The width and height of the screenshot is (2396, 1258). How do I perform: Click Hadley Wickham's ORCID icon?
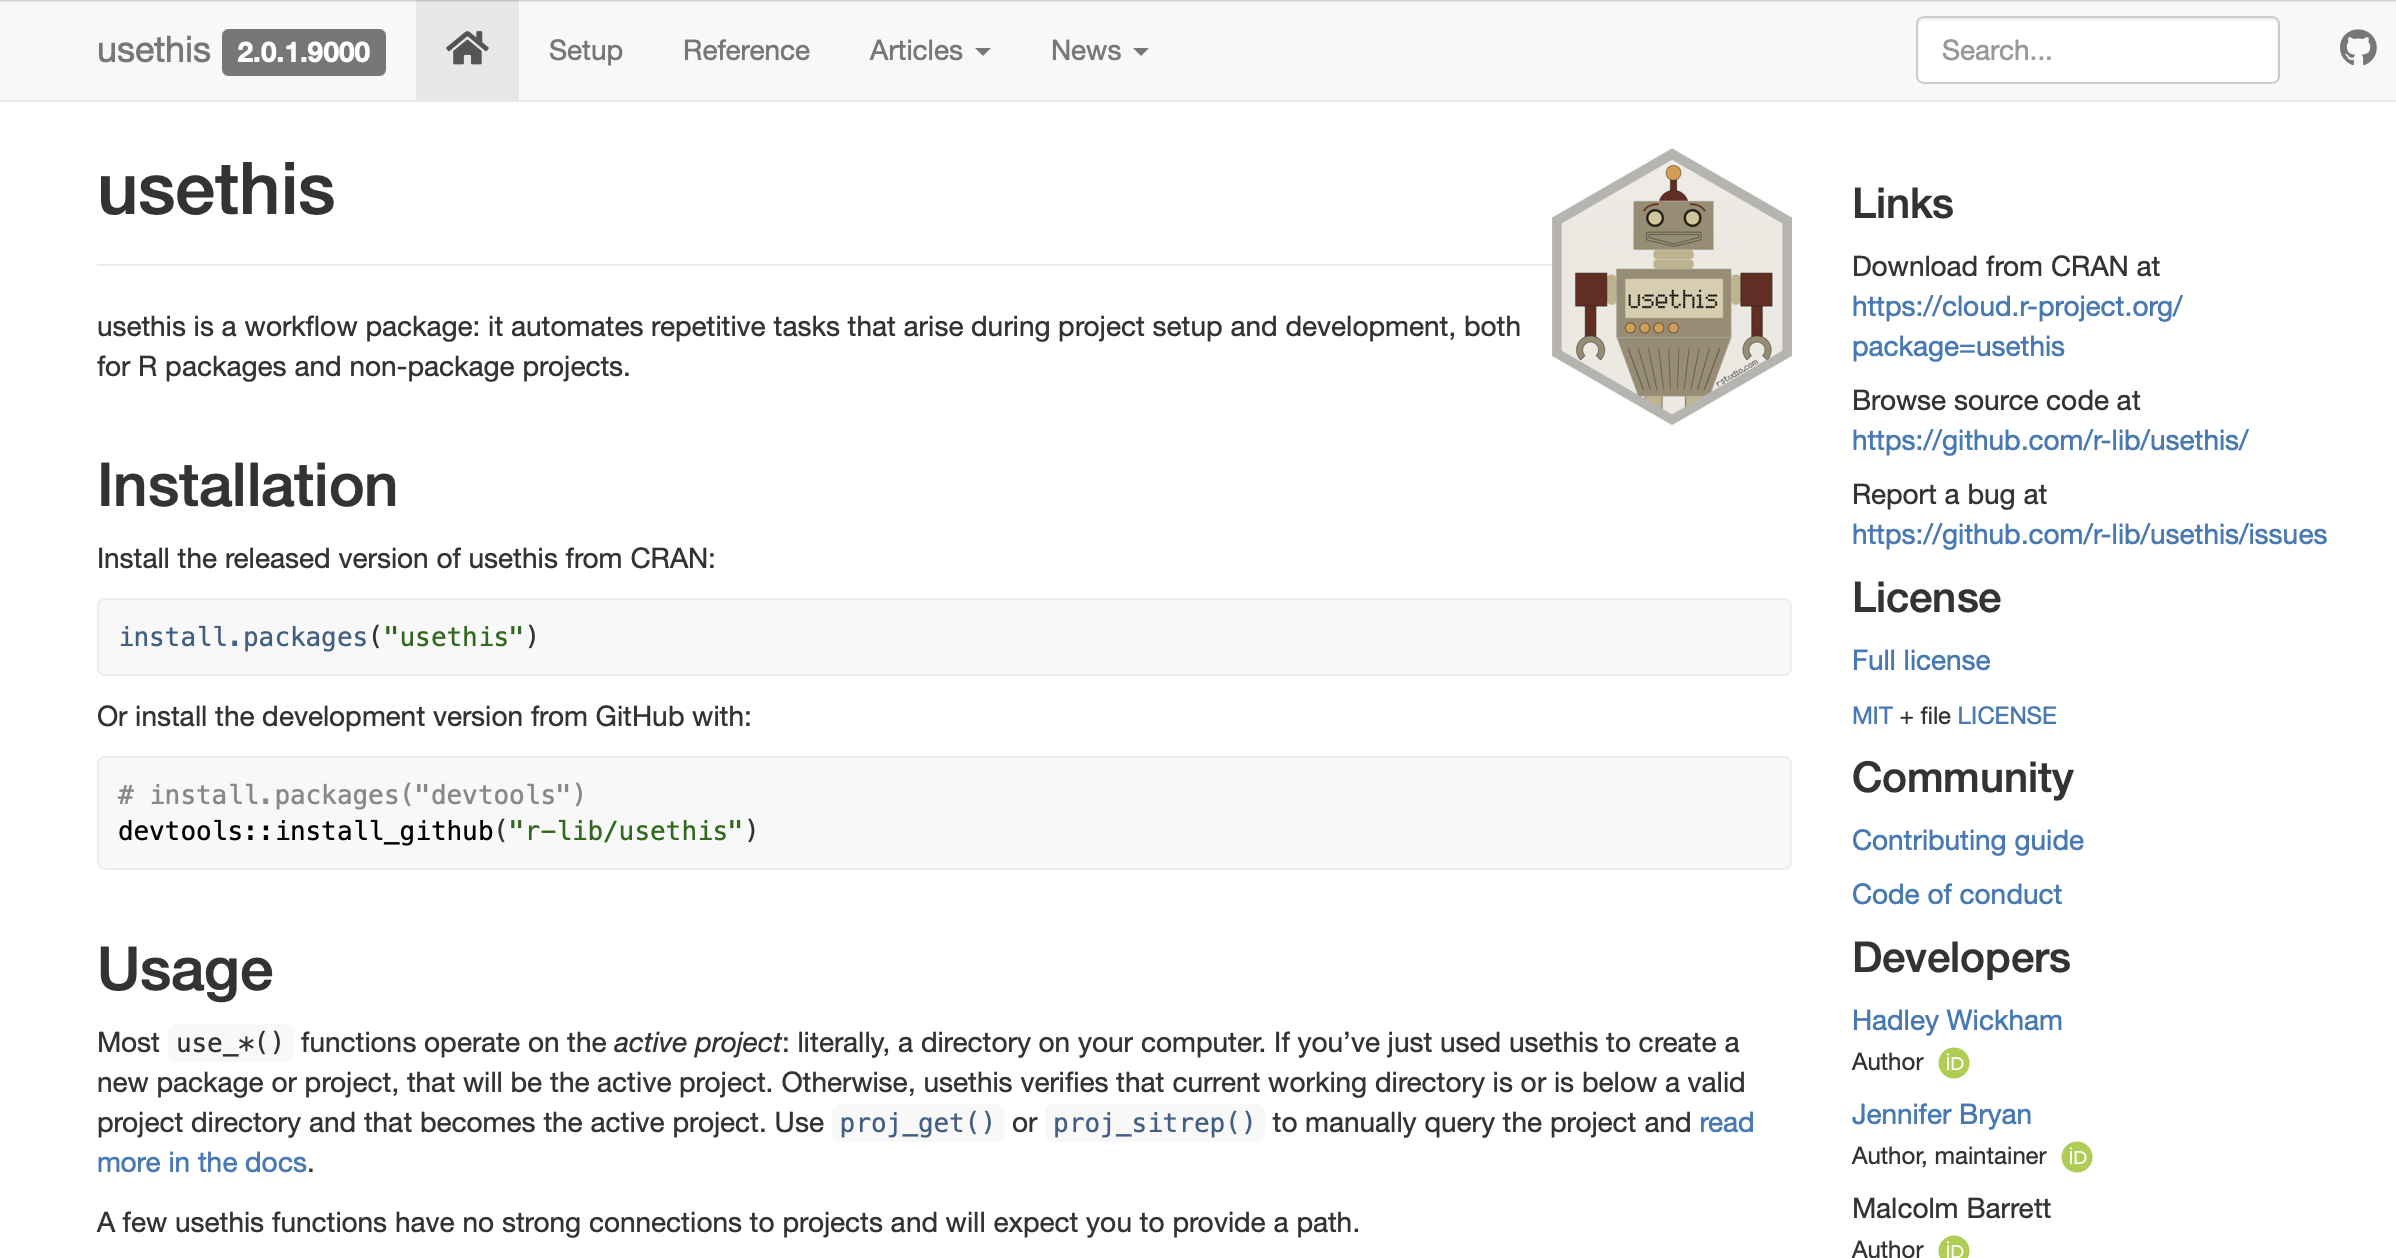tap(1953, 1062)
